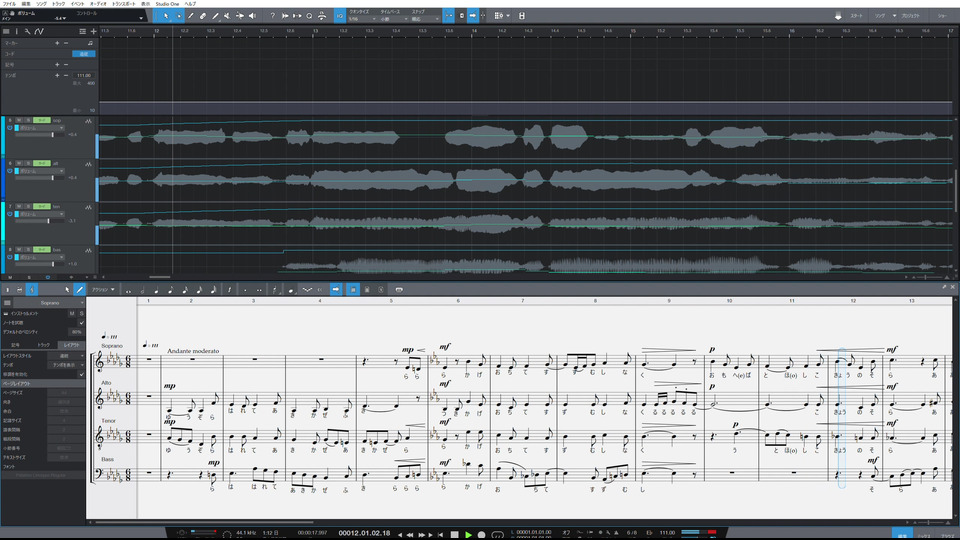Toggle the ノートを試聴 checkbox
Image resolution: width=960 pixels, height=540 pixels.
[x=81, y=322]
